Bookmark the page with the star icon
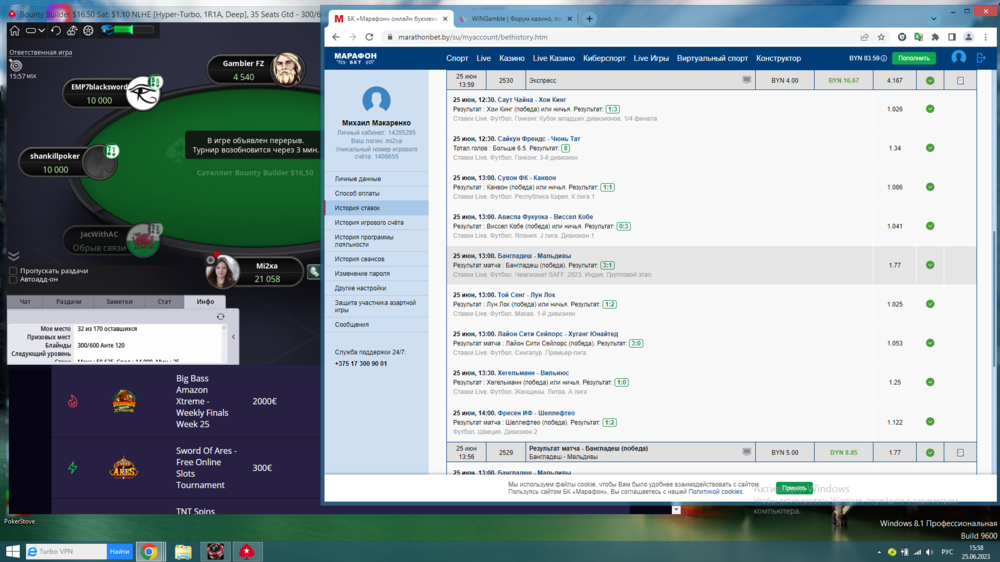Viewport: 1000px width, 562px height. click(x=879, y=37)
